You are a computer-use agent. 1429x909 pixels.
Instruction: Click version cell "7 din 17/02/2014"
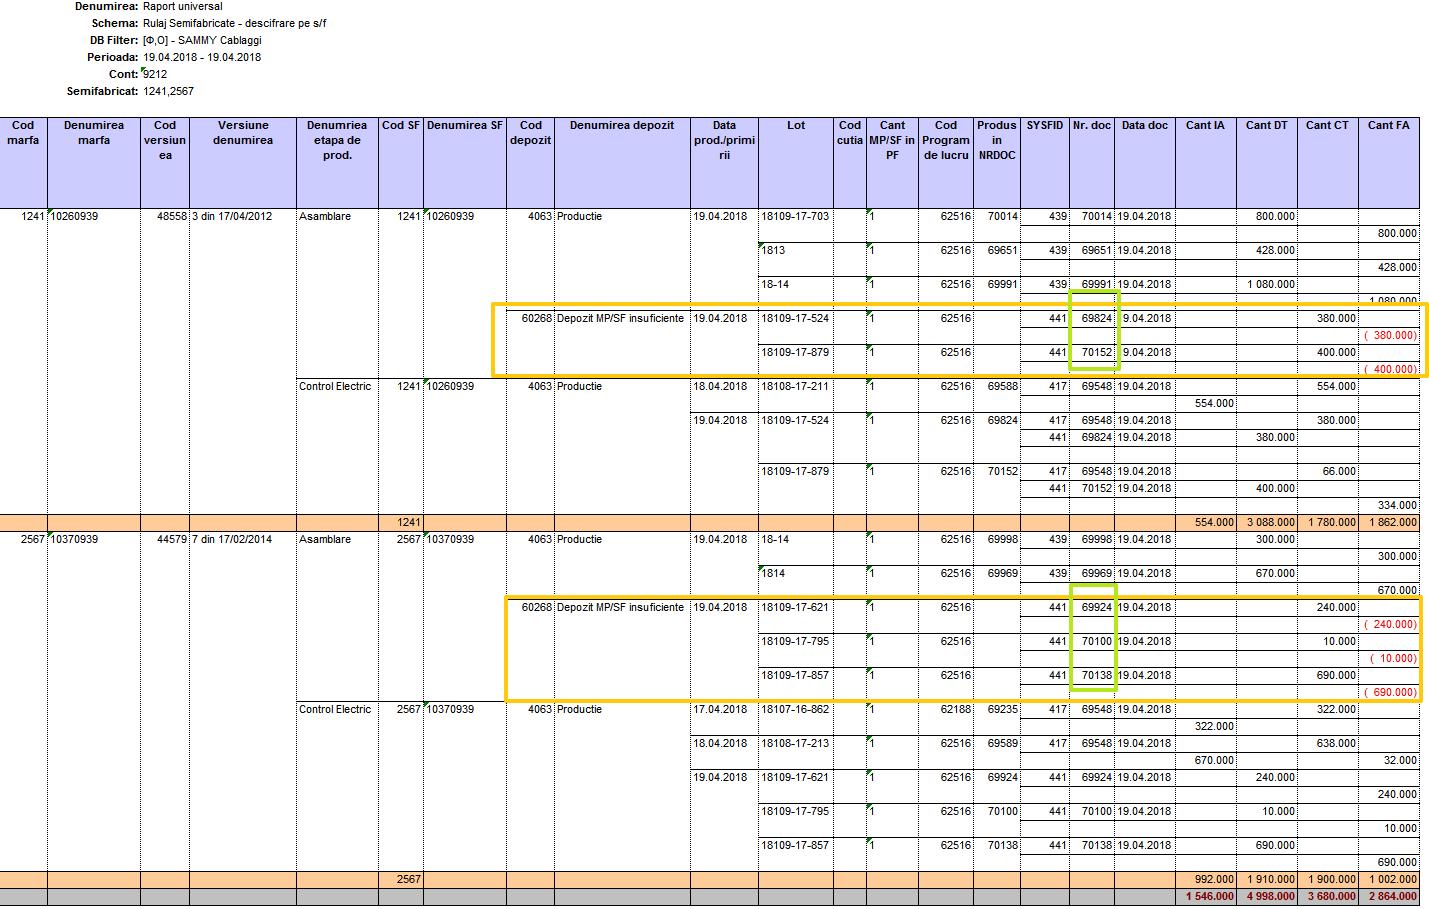coord(231,539)
